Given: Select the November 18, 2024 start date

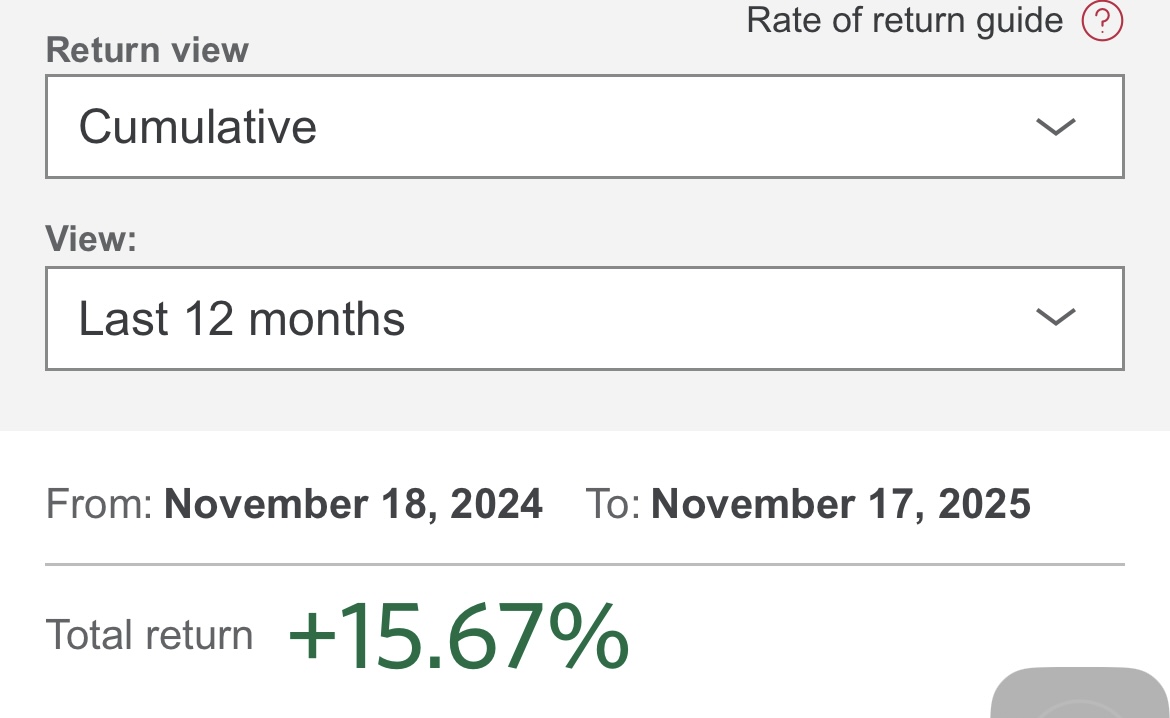Looking at the screenshot, I should (353, 504).
